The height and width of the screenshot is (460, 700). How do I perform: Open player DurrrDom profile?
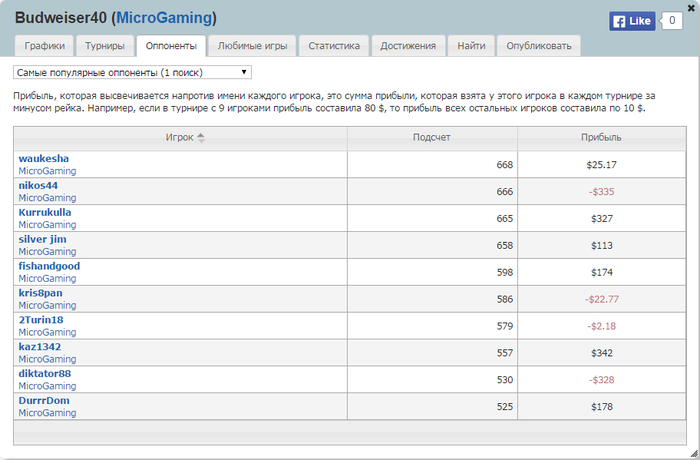pos(44,401)
